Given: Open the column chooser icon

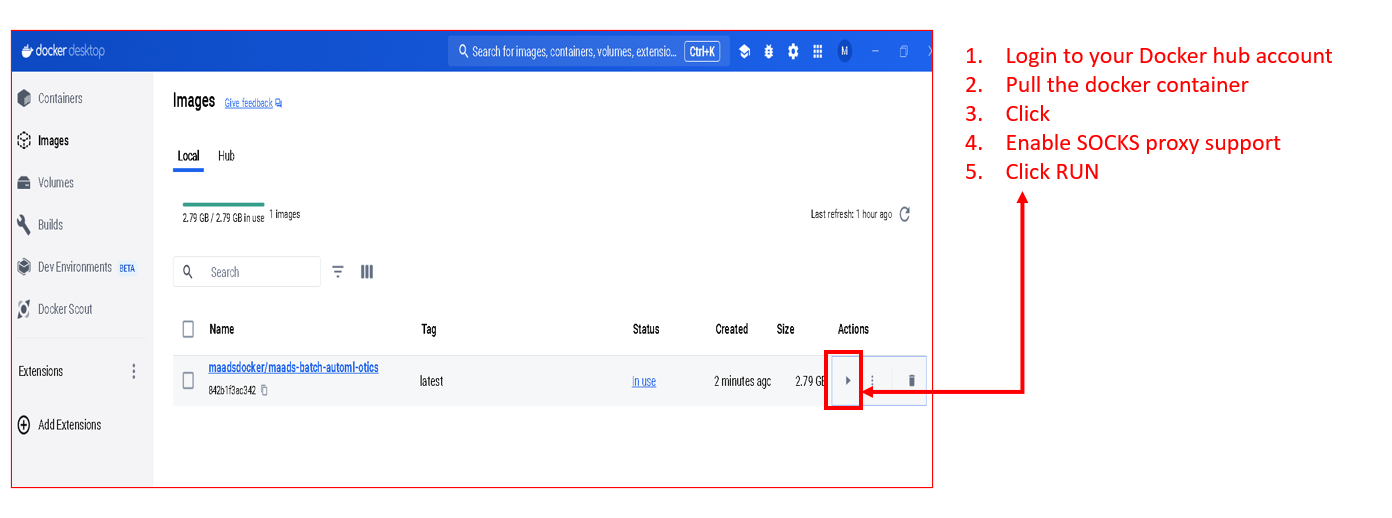Looking at the screenshot, I should (367, 272).
